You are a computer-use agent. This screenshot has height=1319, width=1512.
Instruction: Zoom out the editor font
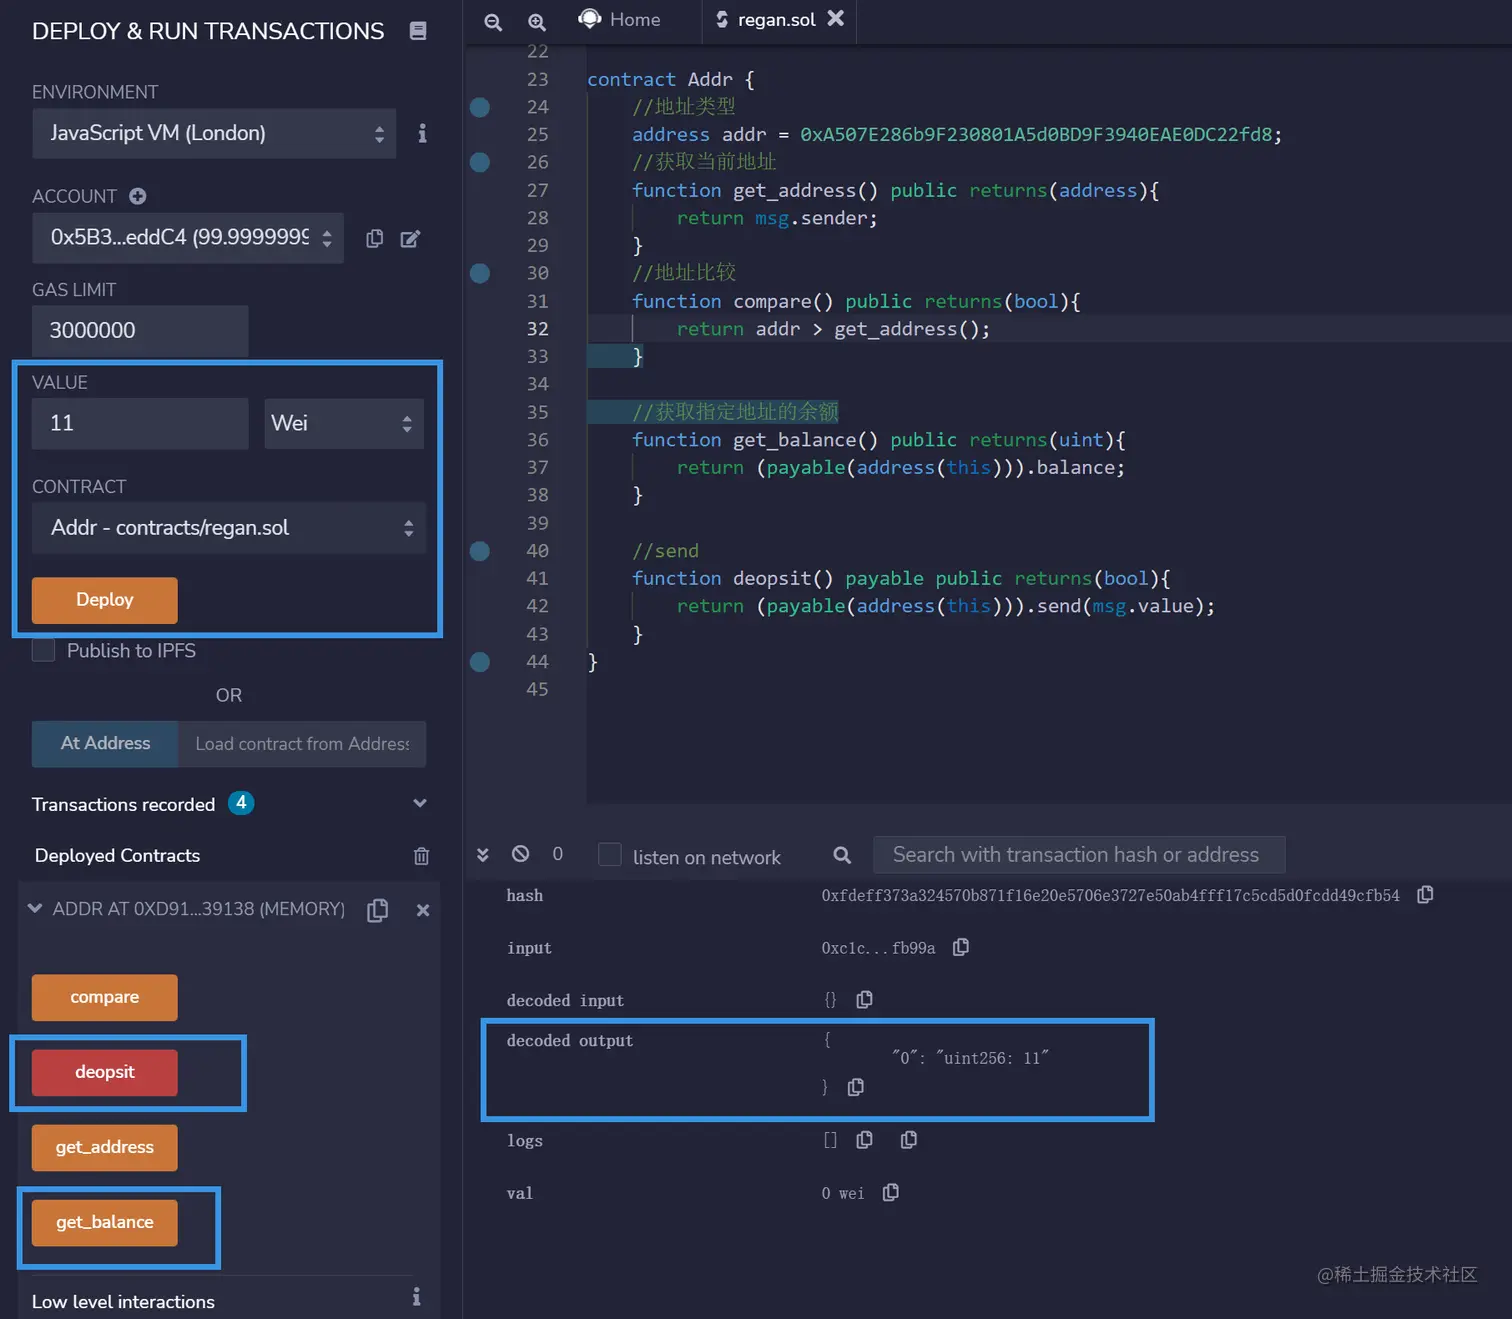493,21
